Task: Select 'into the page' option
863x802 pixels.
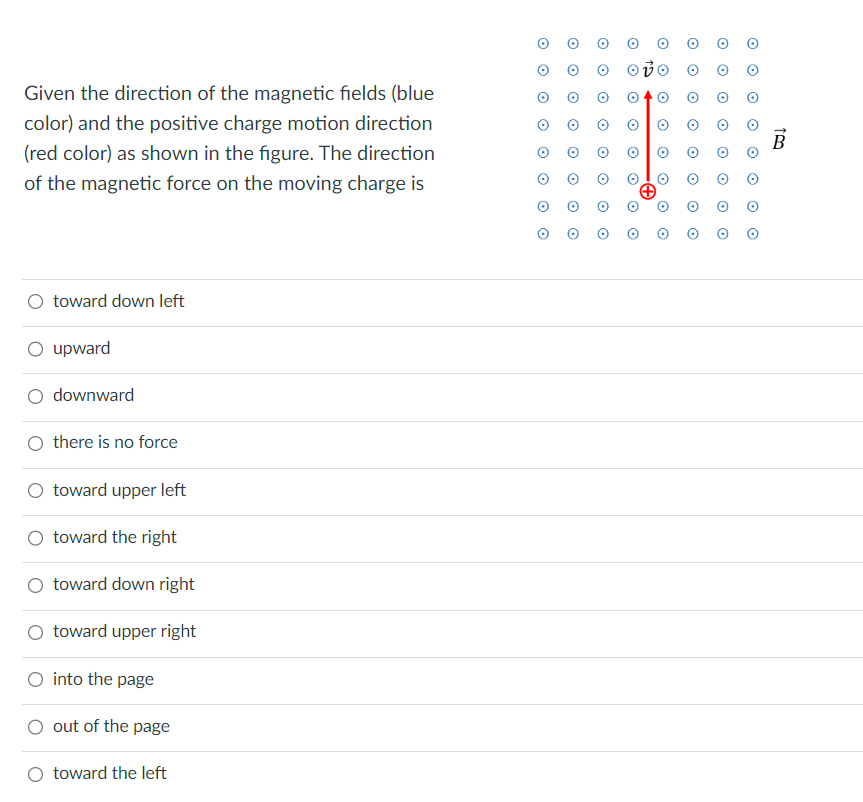Action: [x=35, y=679]
